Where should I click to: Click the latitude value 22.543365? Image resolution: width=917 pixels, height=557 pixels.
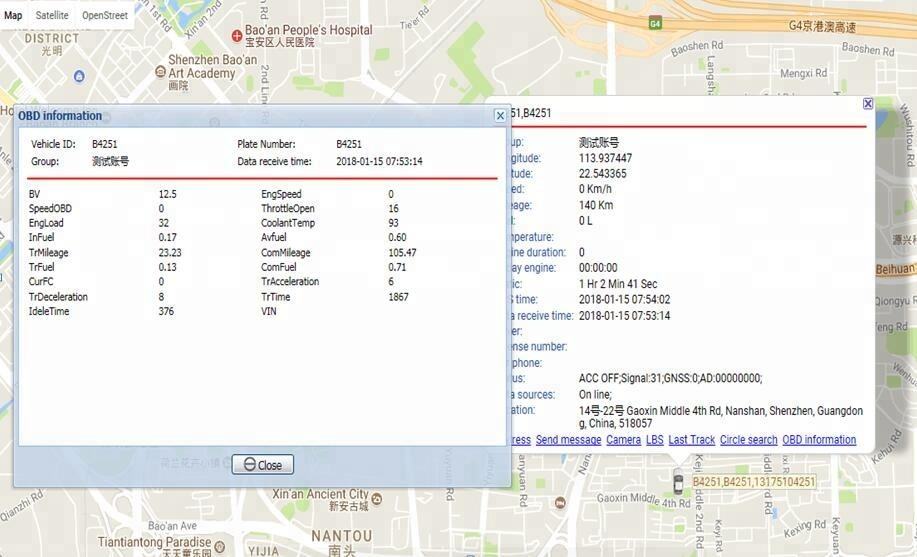pyautogui.click(x=602, y=174)
